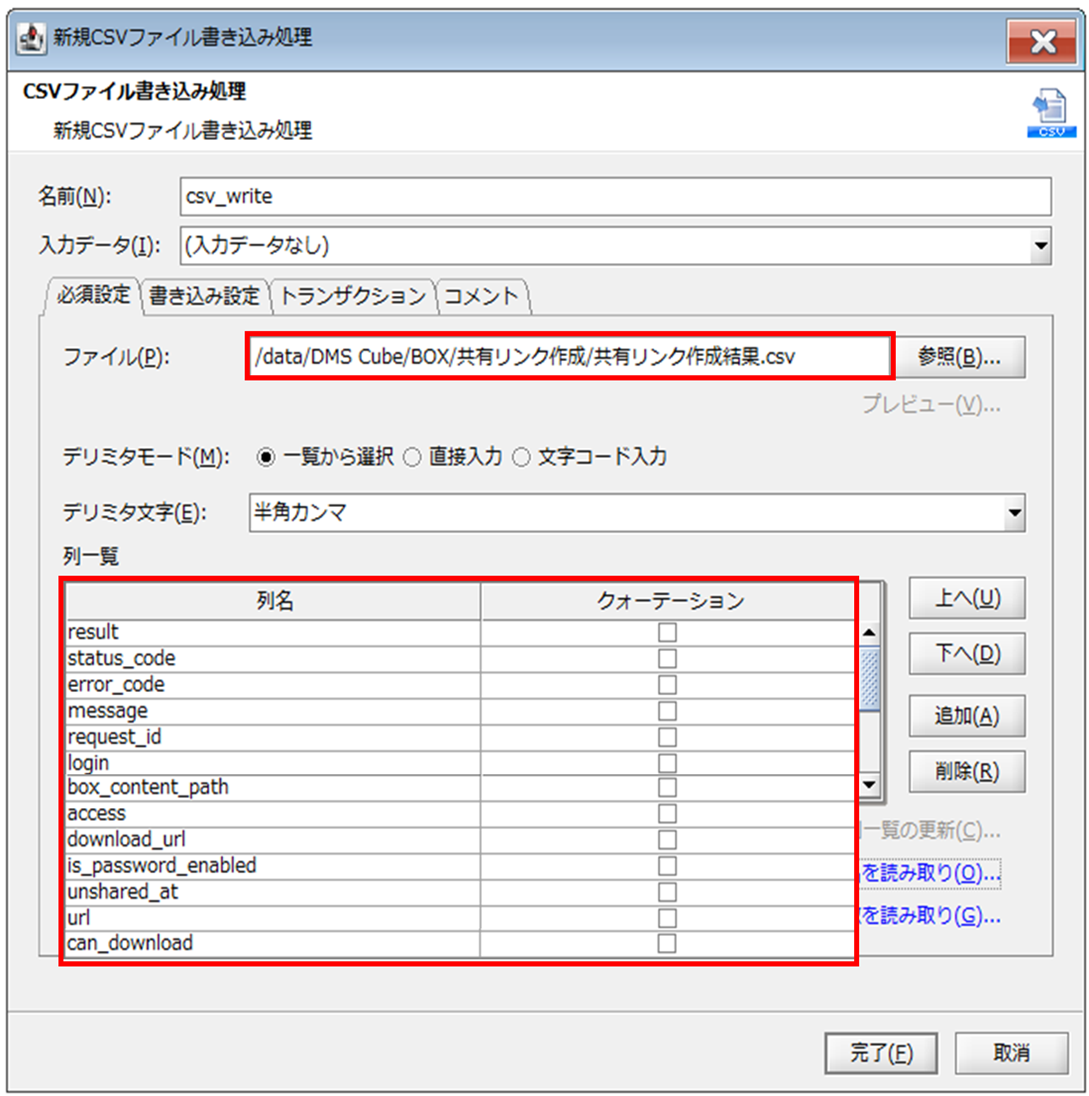Click the 列名 column header

273,601
